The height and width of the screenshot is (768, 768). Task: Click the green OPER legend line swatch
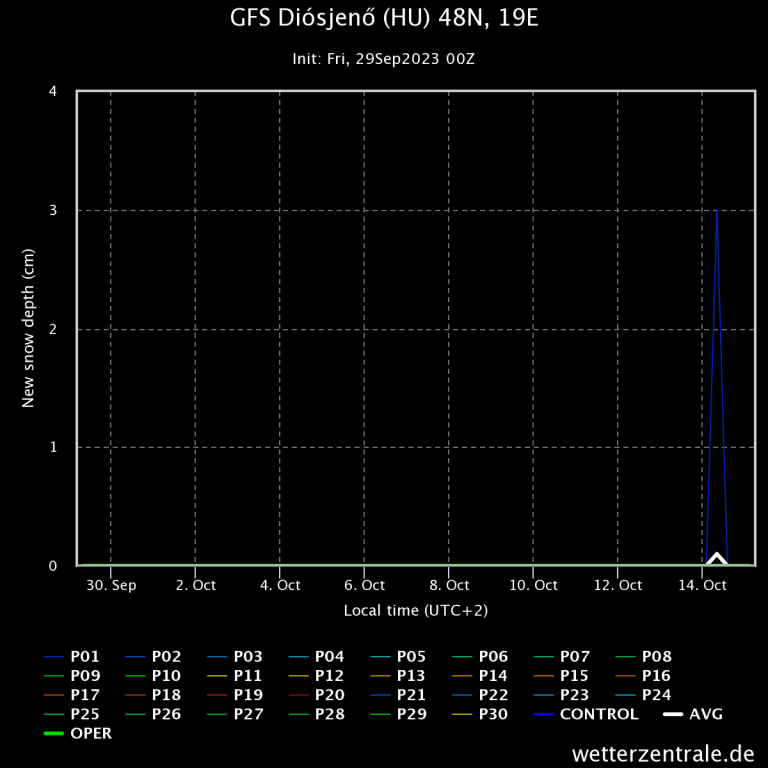(x=54, y=733)
